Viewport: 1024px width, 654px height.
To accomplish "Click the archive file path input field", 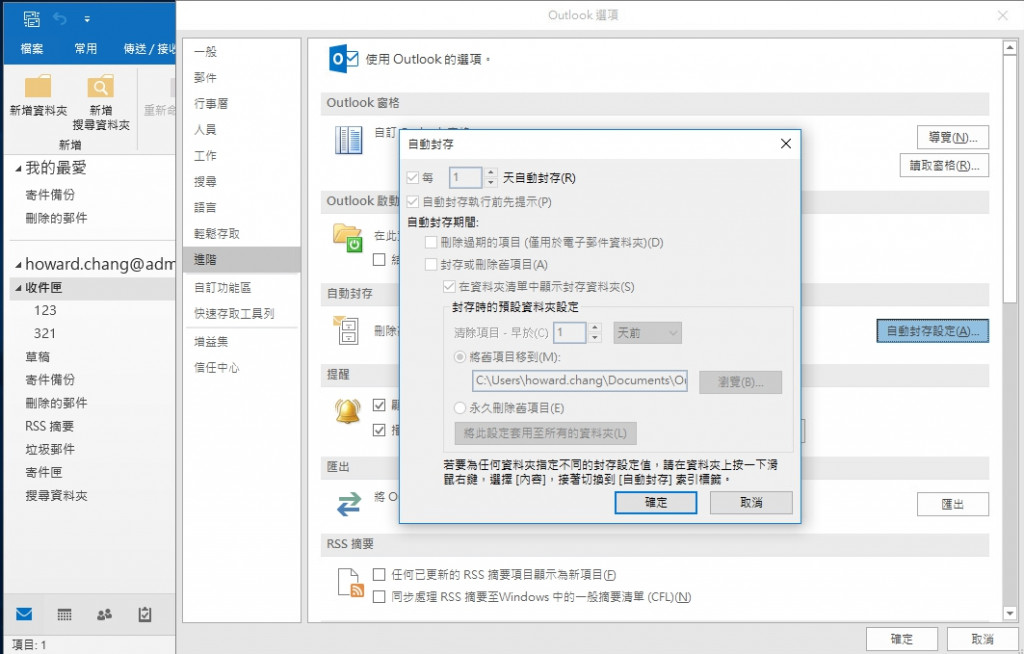I will pos(580,381).
